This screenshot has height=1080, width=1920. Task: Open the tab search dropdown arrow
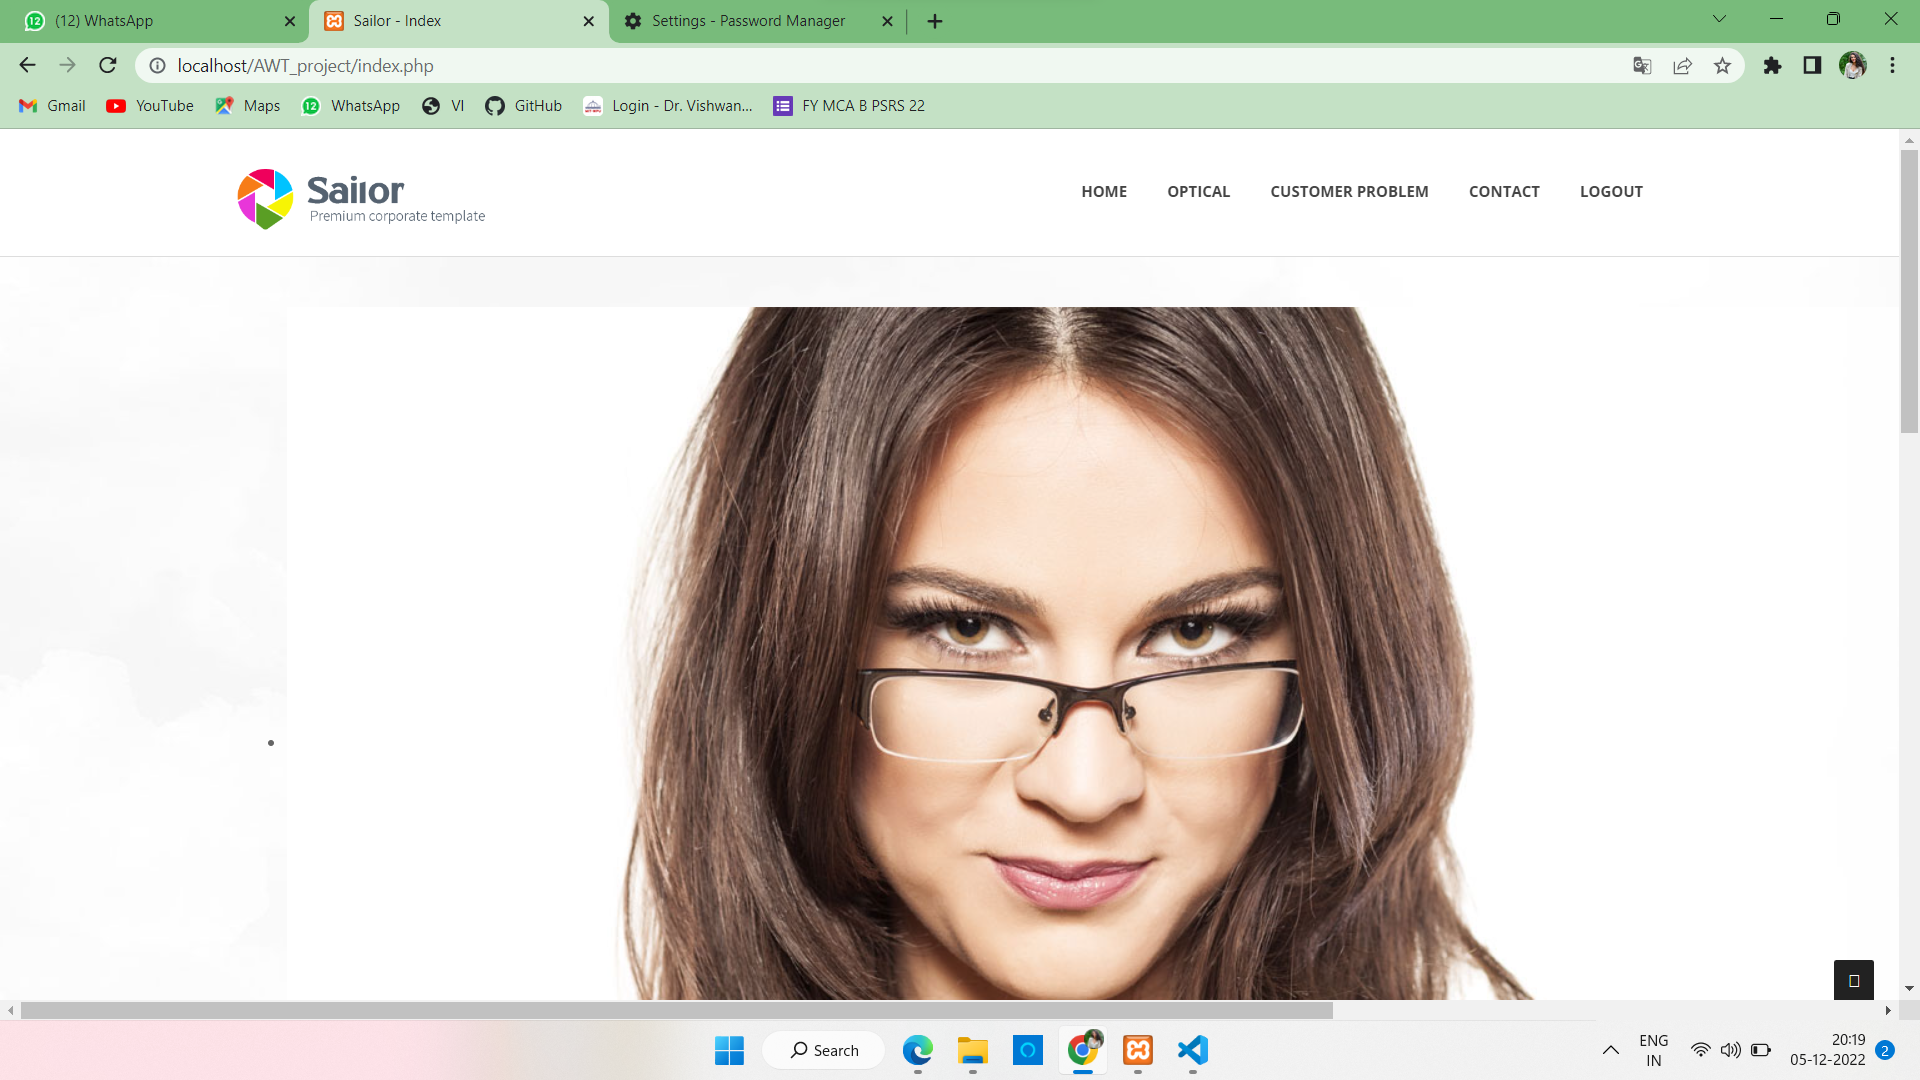(1718, 19)
